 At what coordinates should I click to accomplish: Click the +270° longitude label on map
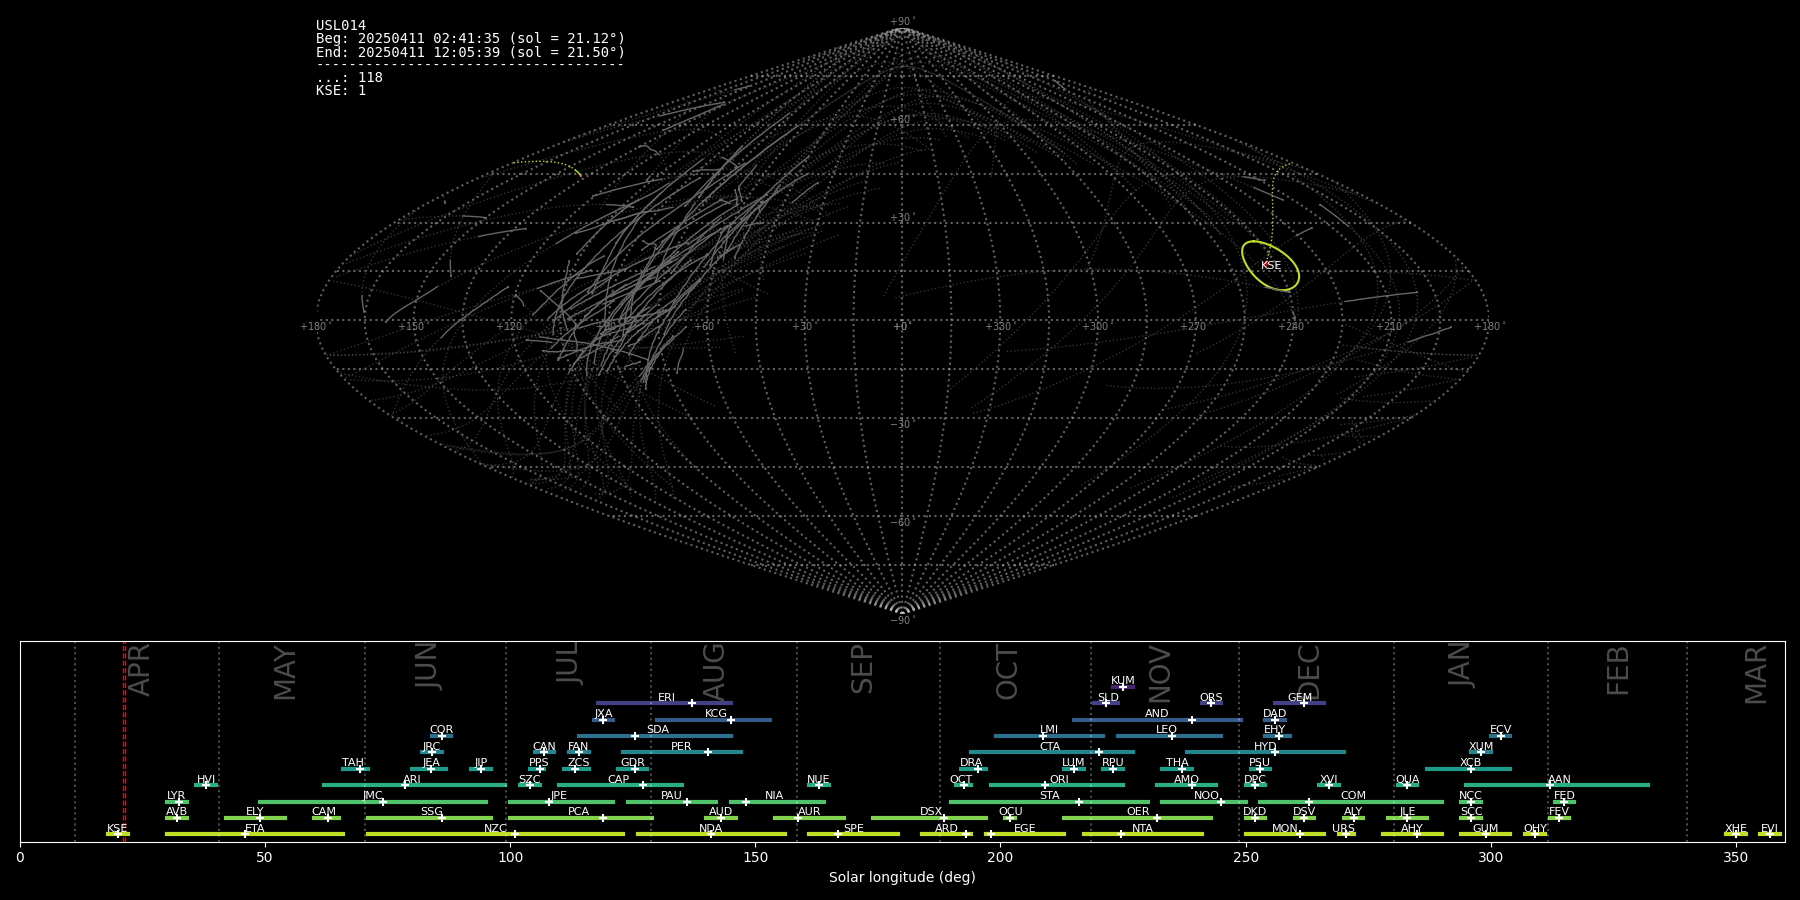1193,326
